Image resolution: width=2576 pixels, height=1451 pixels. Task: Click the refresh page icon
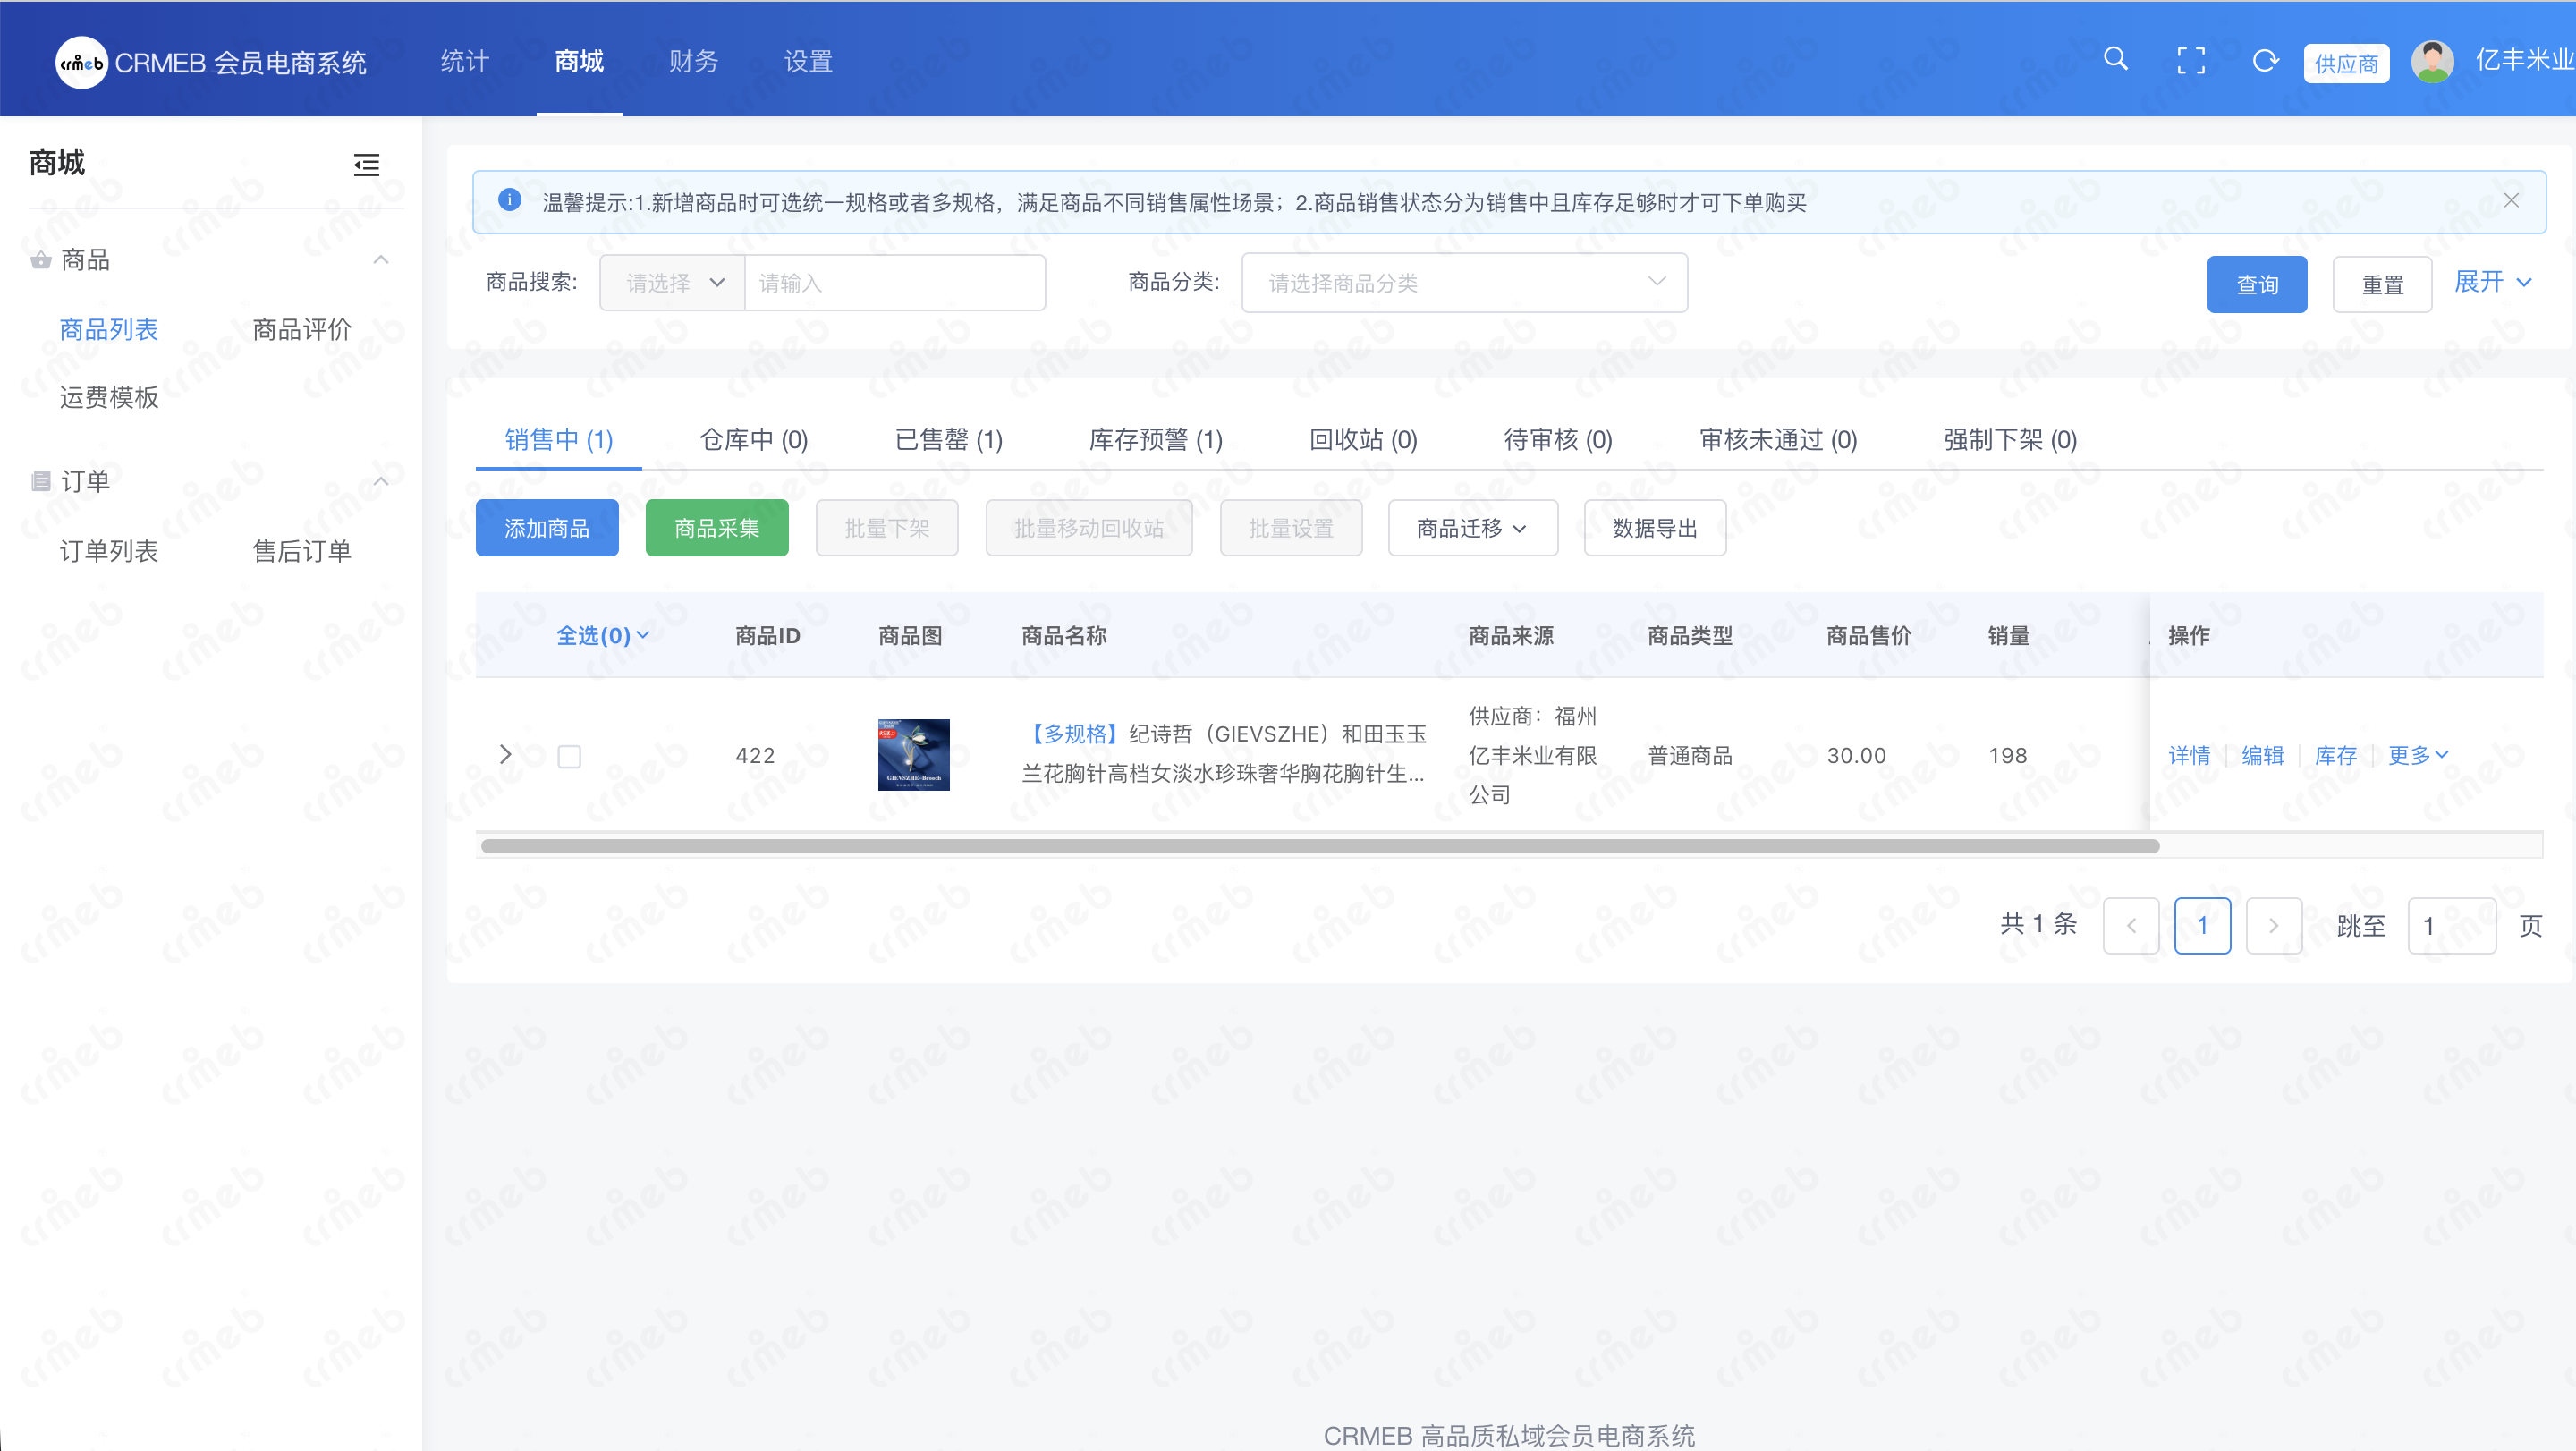(2265, 61)
